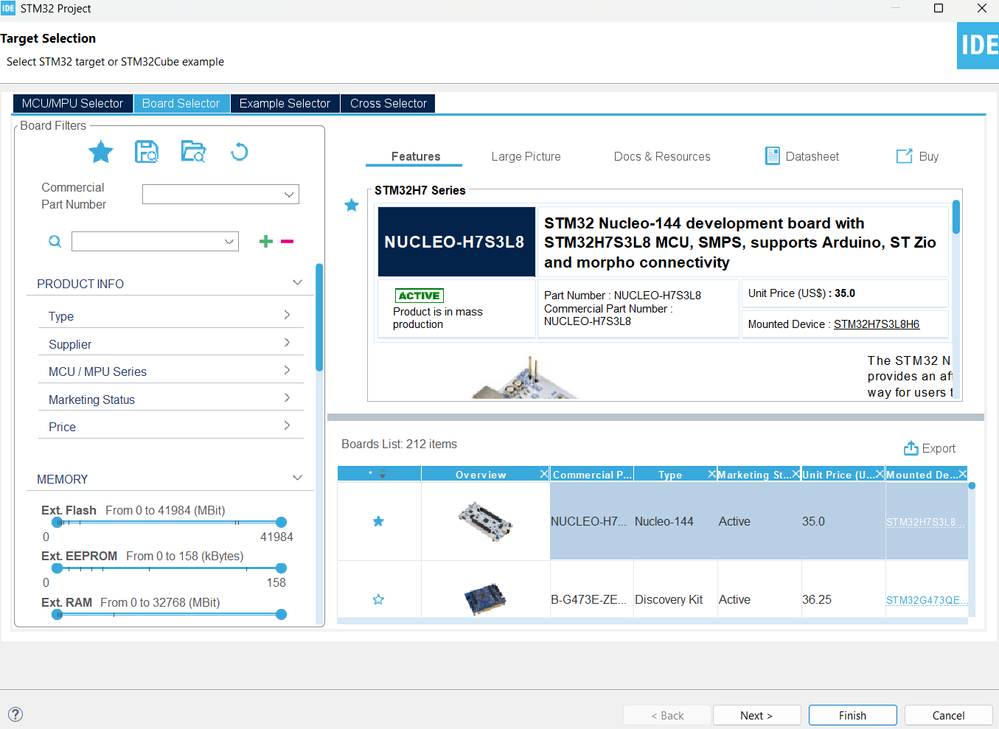
Task: Collapse the MEMORY section chevron
Action: pyautogui.click(x=297, y=478)
